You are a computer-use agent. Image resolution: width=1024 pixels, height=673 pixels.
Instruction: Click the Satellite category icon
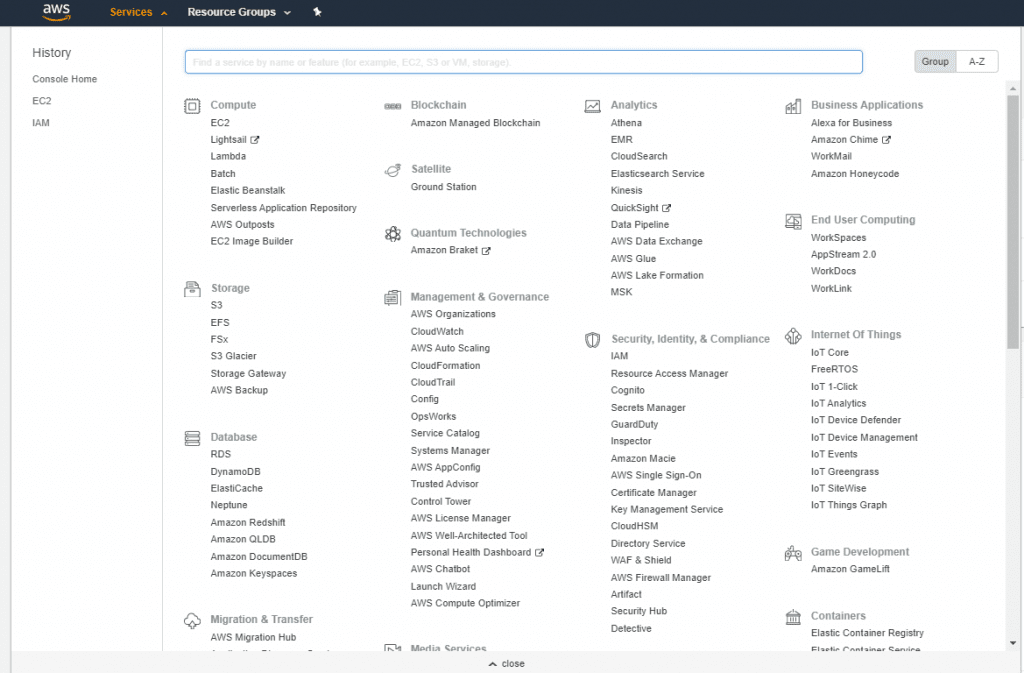point(392,170)
